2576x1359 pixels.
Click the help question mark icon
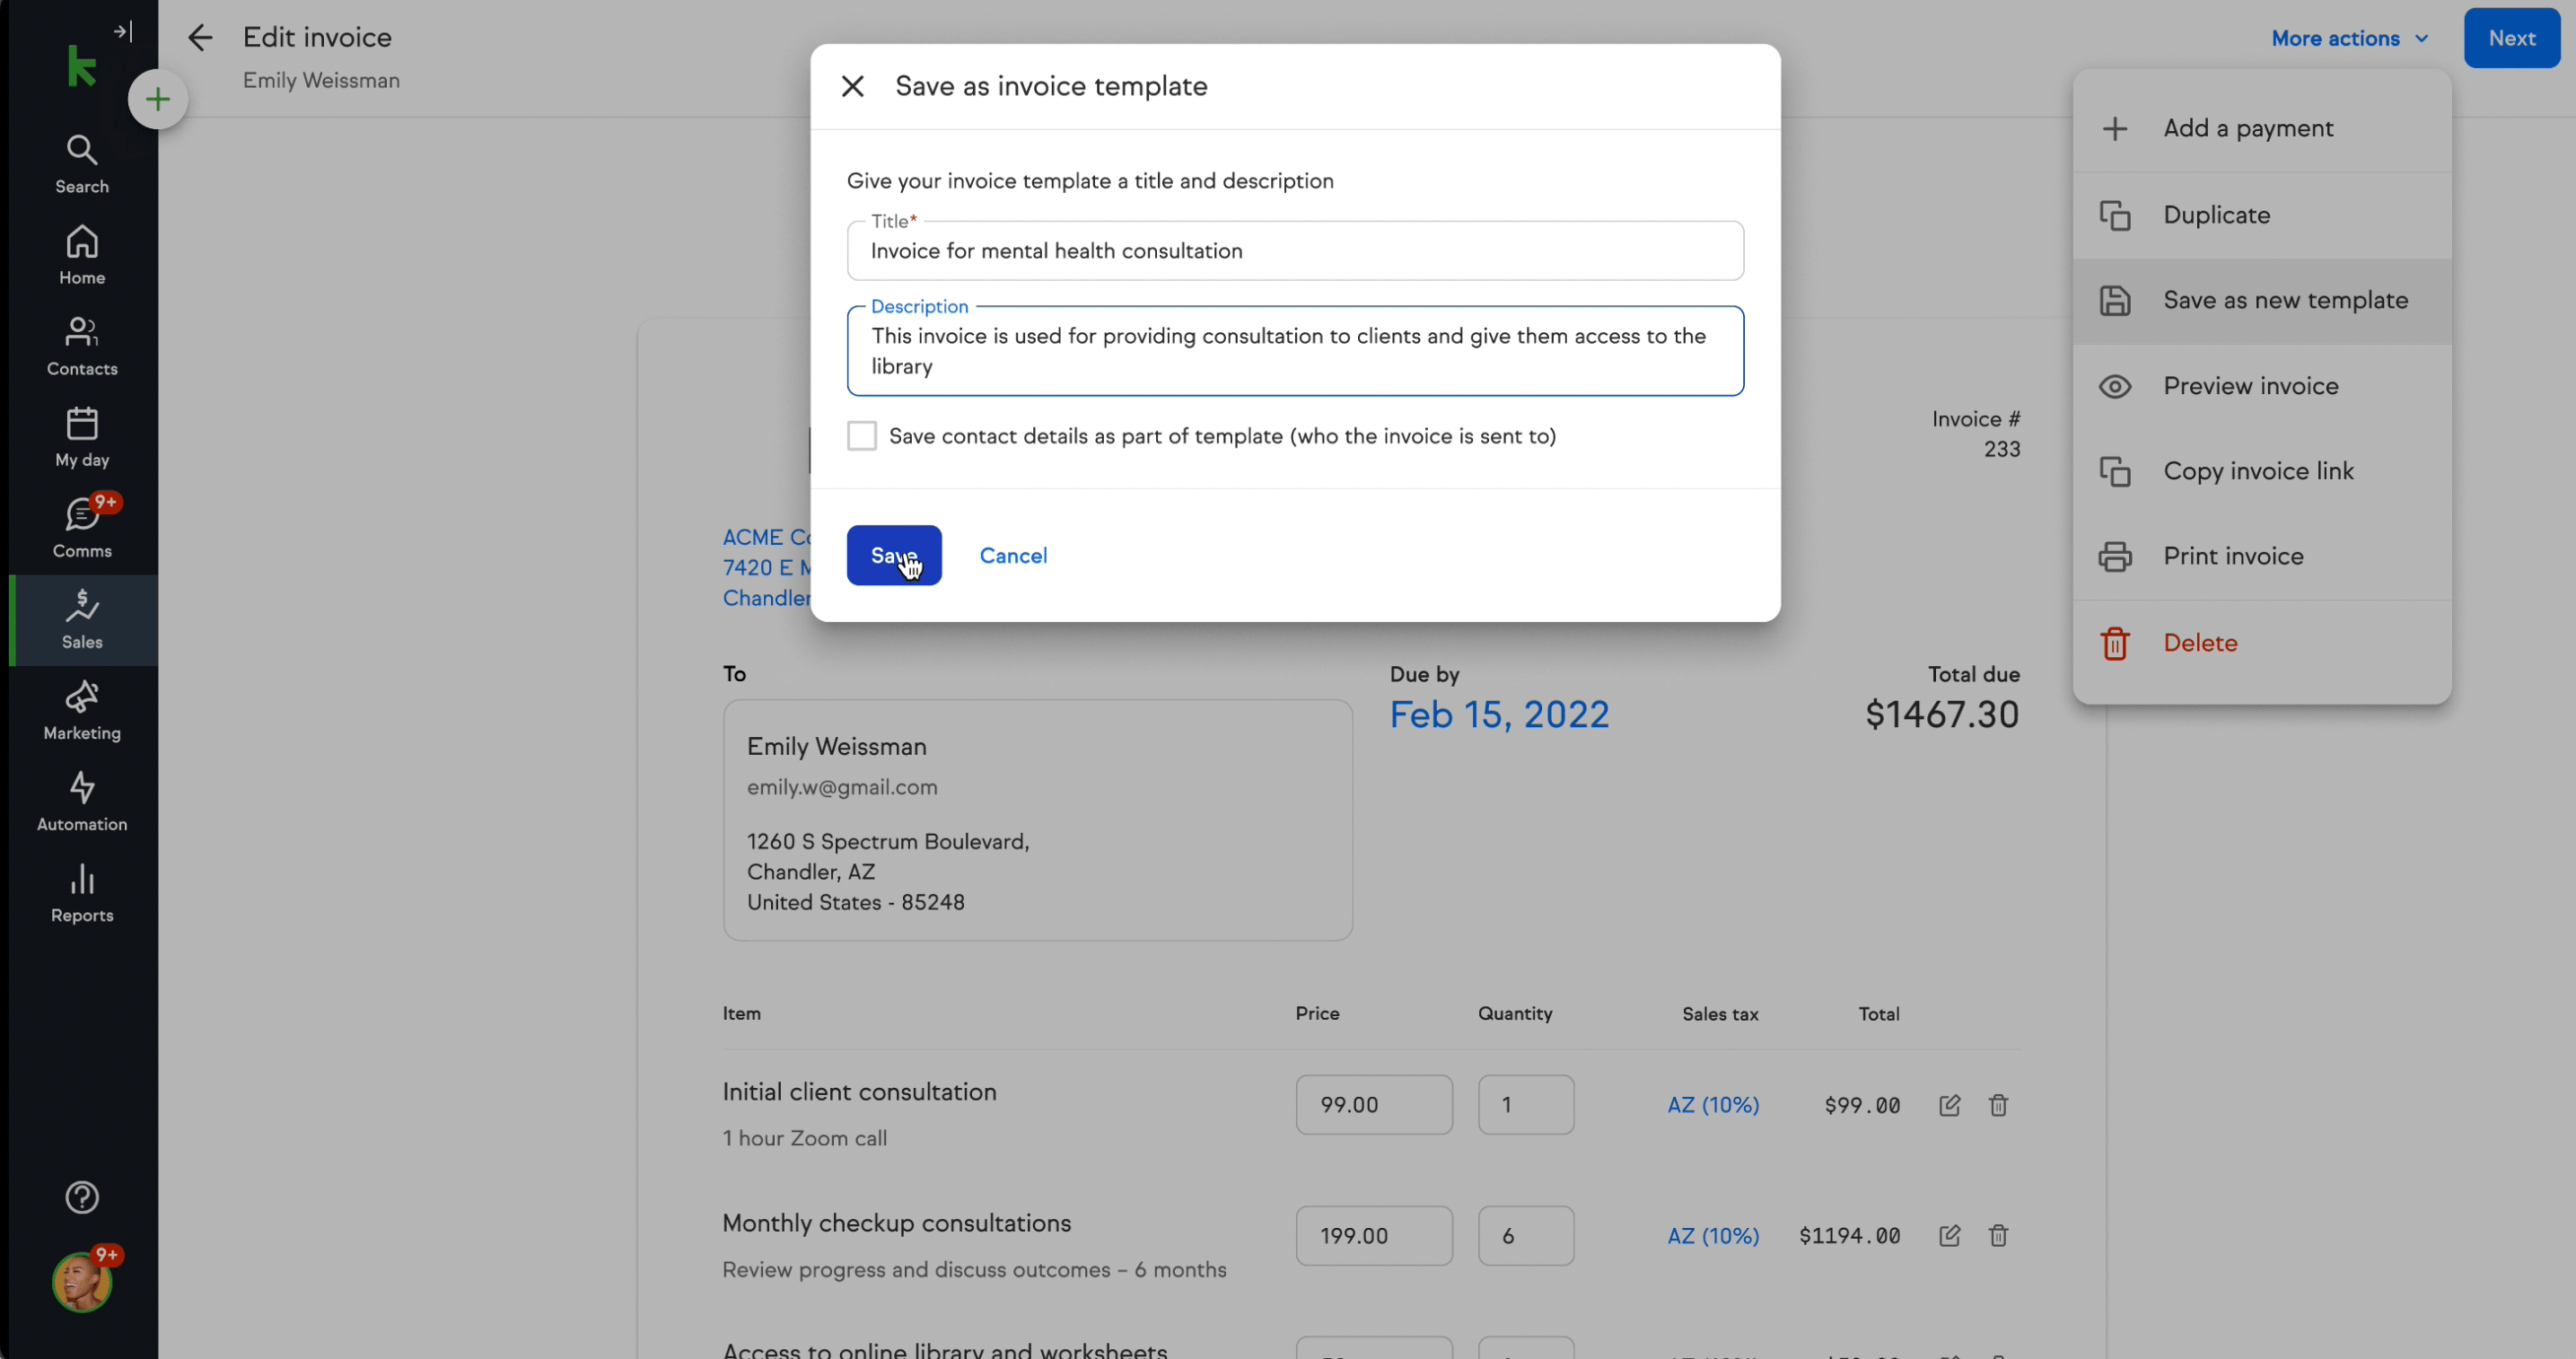[x=82, y=1197]
